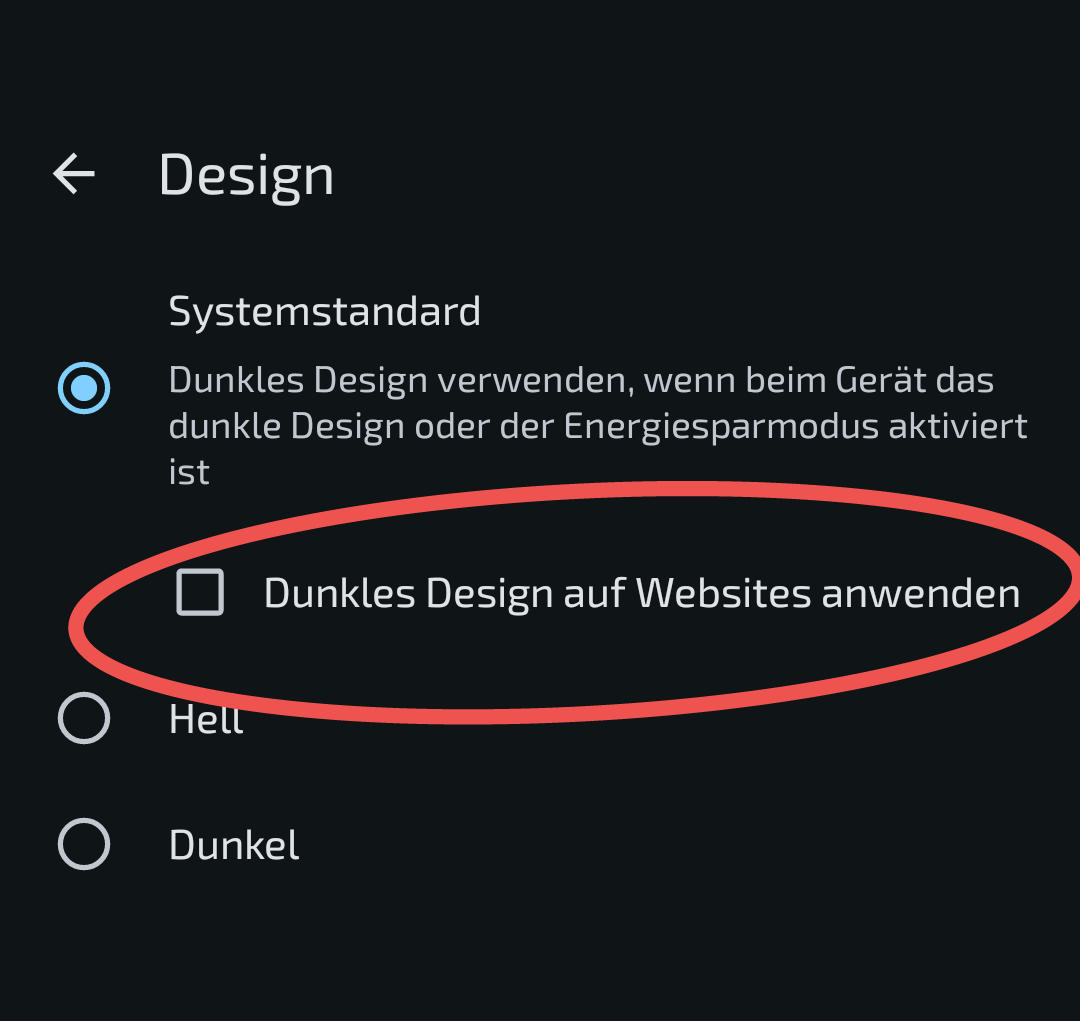This screenshot has width=1080, height=1021.
Task: Enable the dark design on websites checkbox
Action: pyautogui.click(x=200, y=592)
